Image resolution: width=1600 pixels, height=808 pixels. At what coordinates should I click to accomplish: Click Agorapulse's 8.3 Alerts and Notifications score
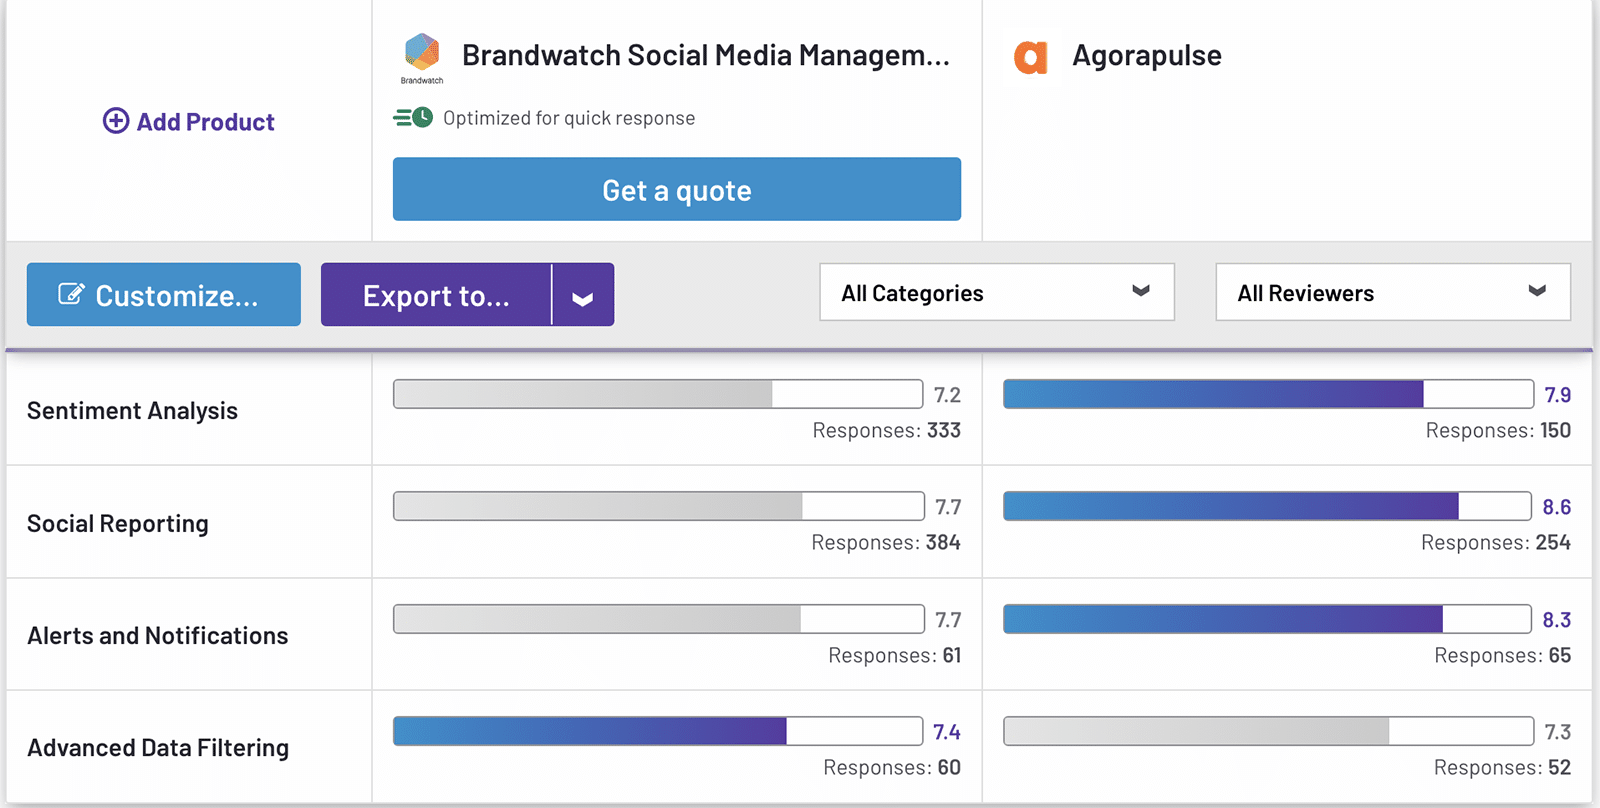click(x=1556, y=620)
